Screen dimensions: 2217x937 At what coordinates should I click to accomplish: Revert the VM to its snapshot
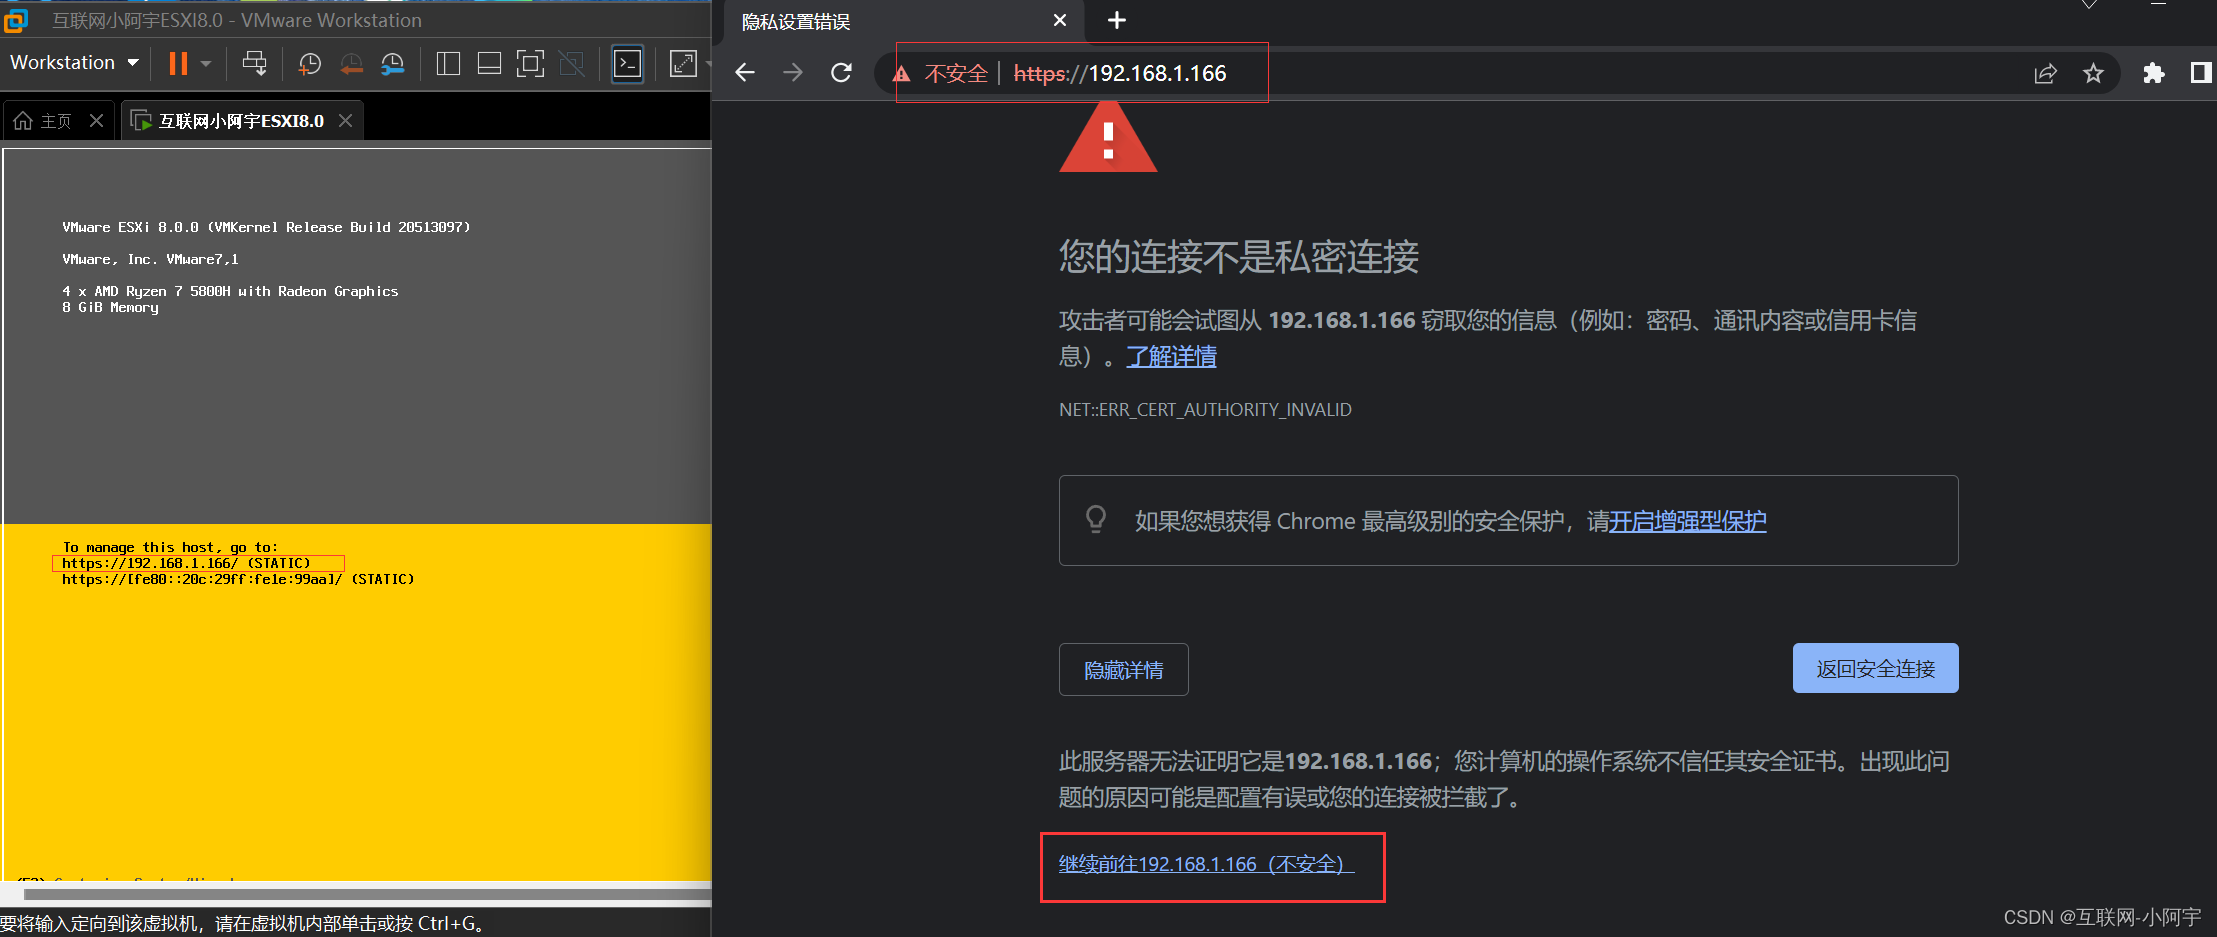click(x=352, y=63)
